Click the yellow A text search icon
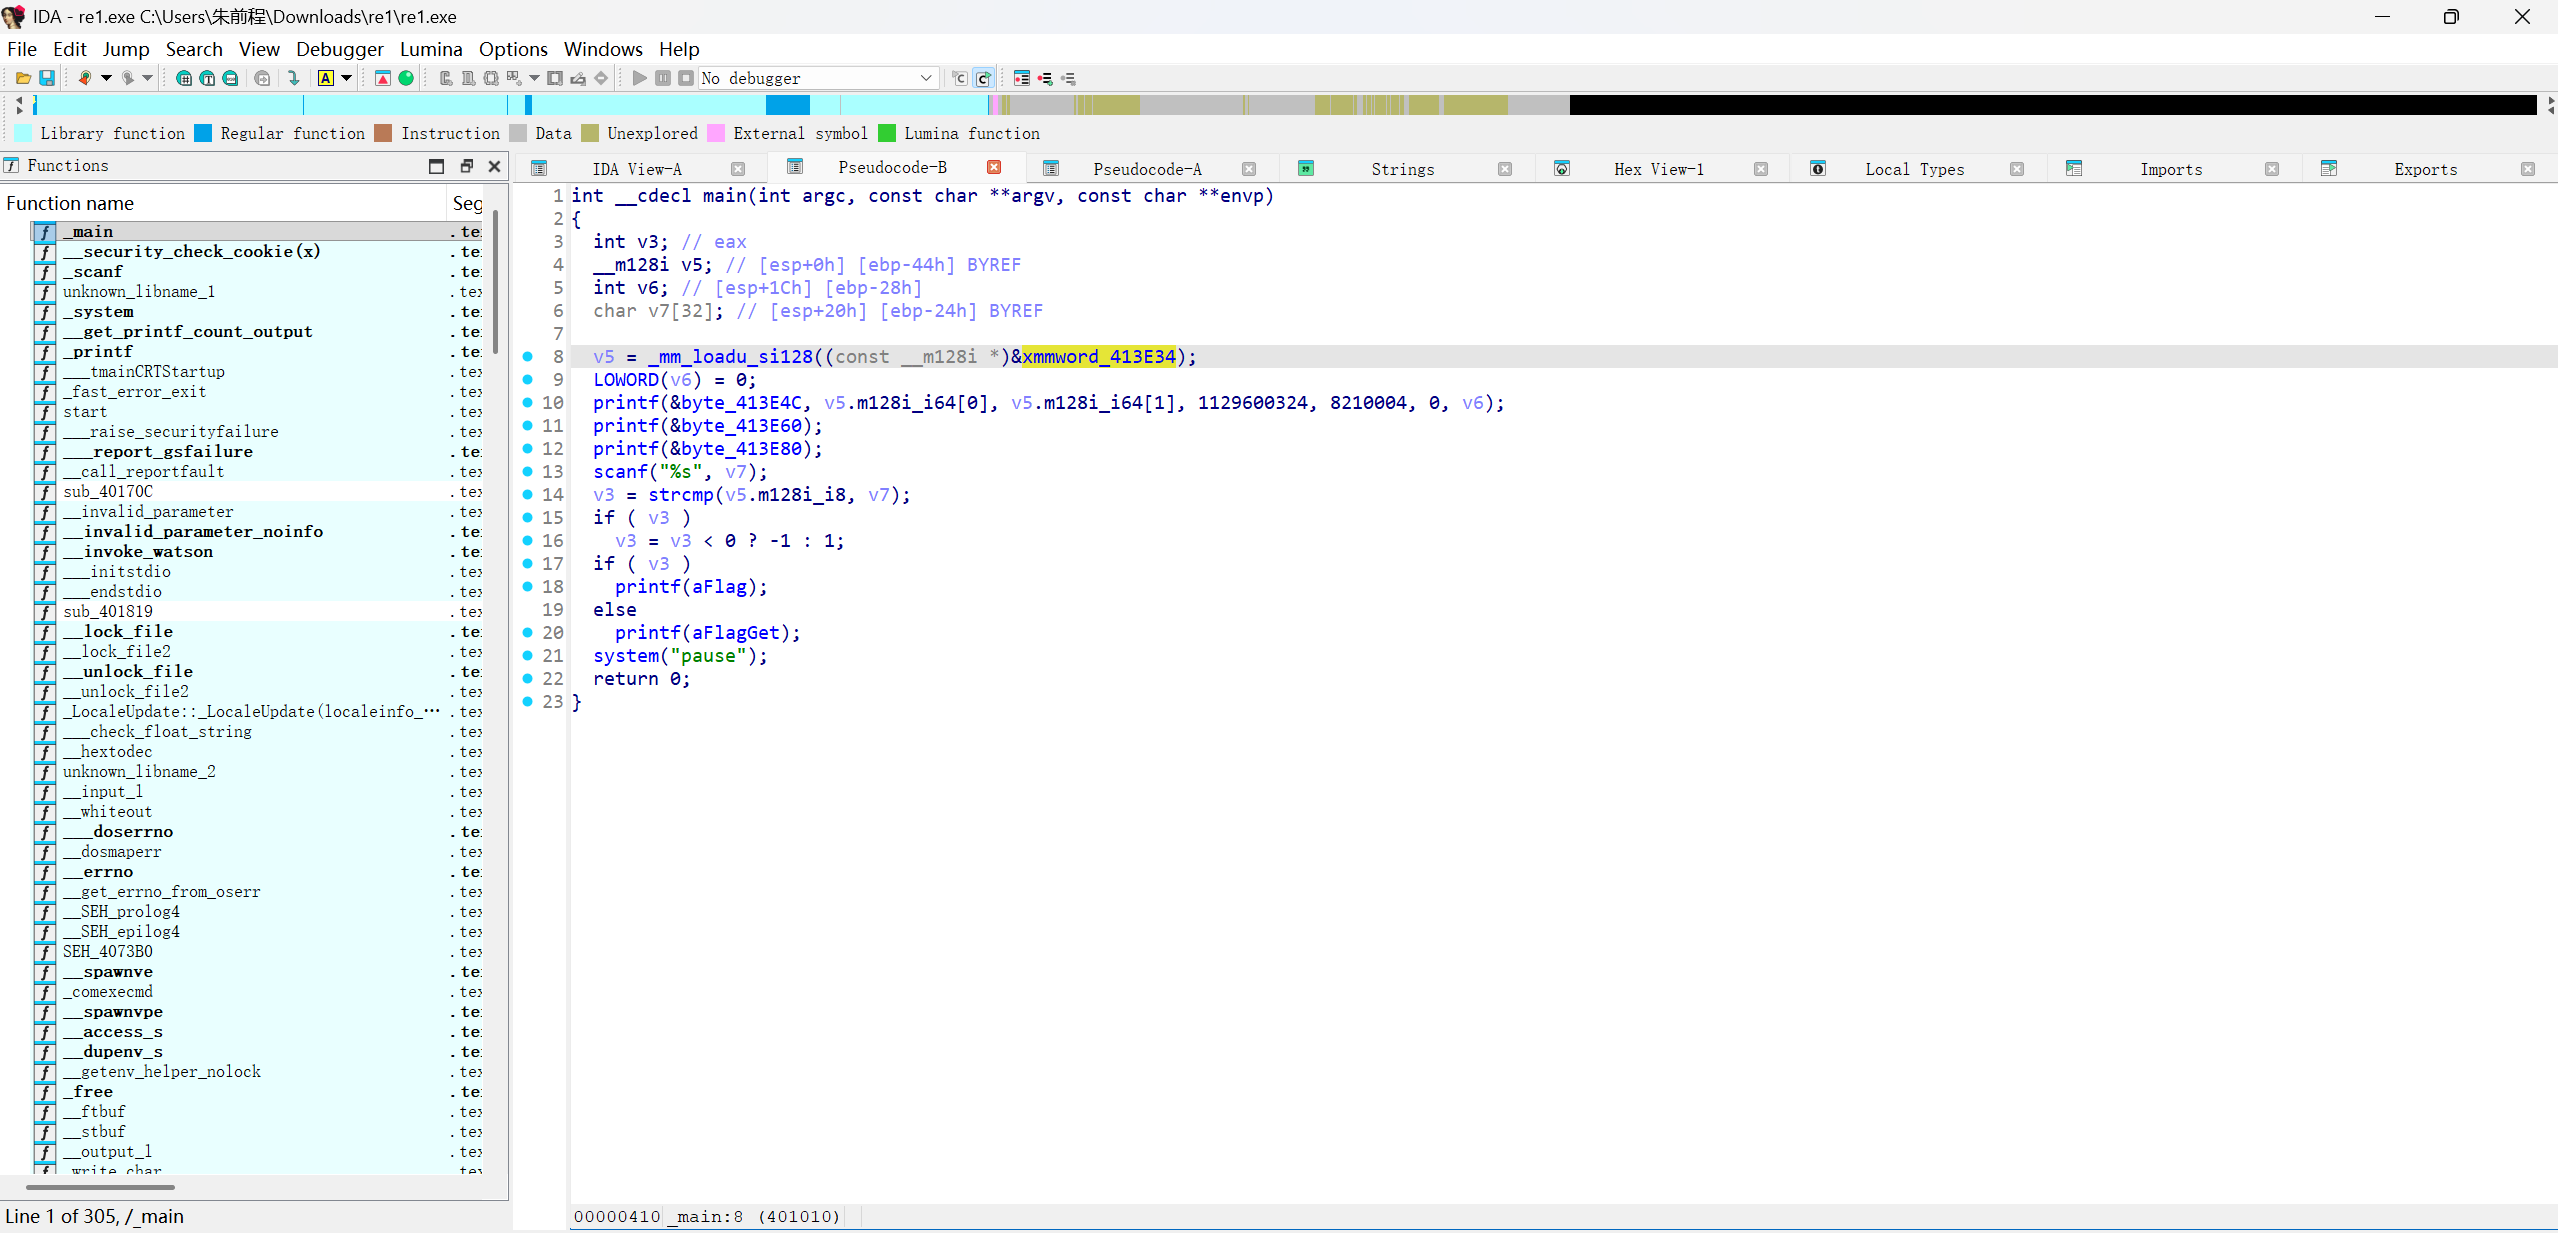The width and height of the screenshot is (2558, 1233). point(325,78)
